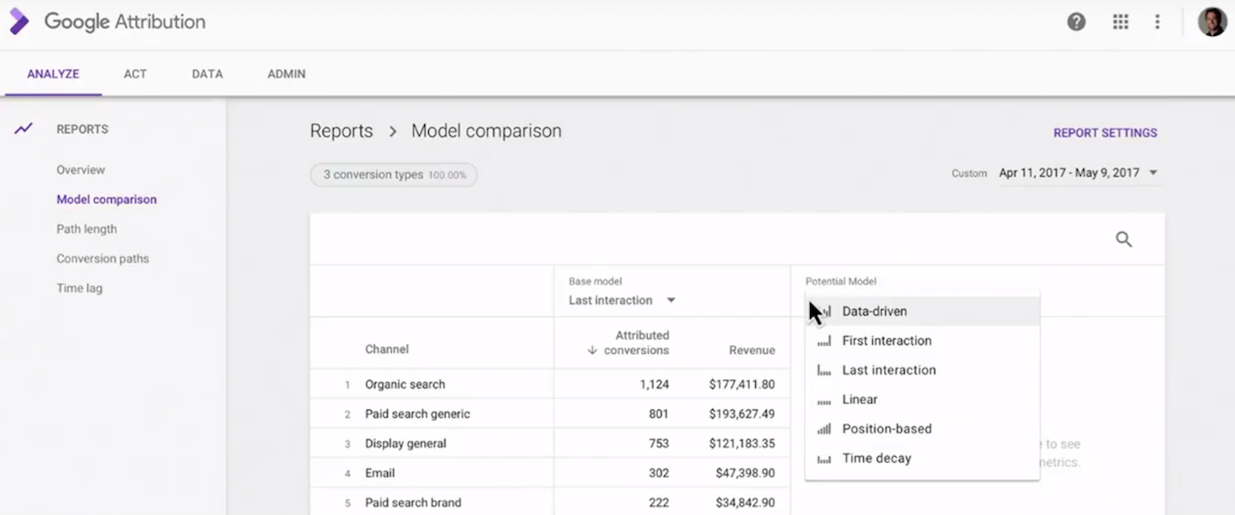Open the Help question mark icon

(x=1076, y=22)
